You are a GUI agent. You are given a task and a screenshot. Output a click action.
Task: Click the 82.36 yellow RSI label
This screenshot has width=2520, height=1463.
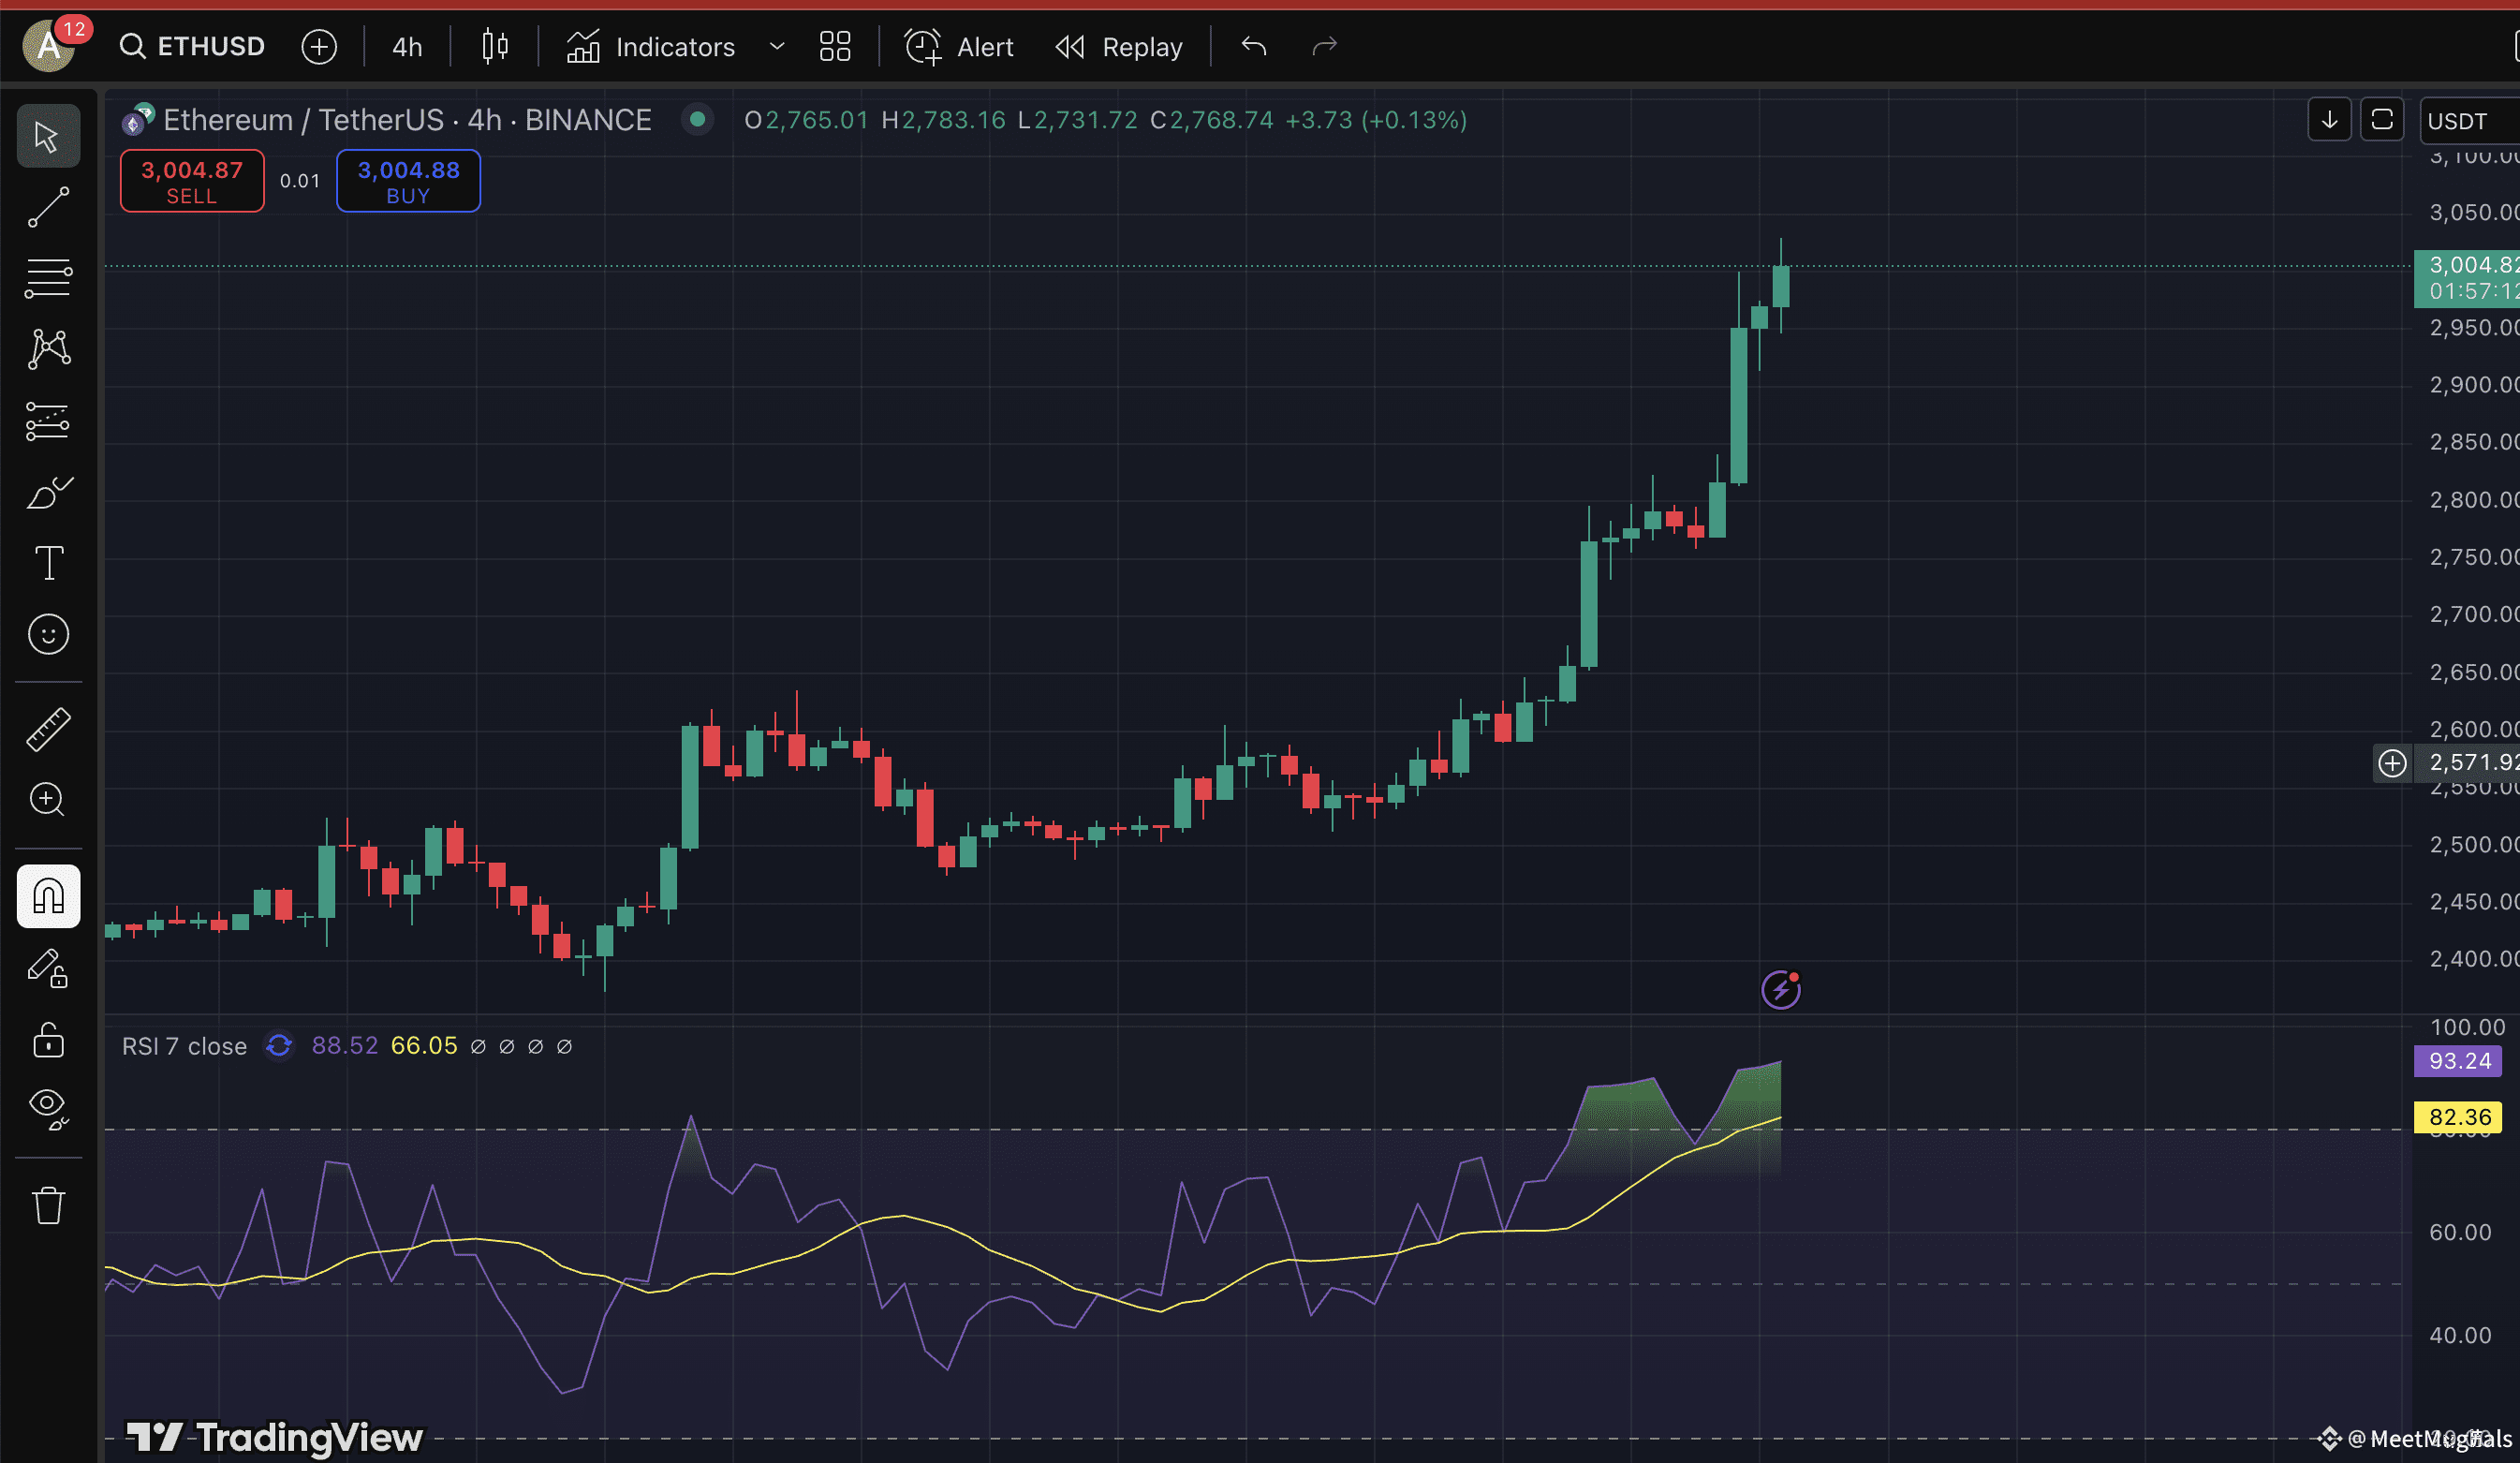pyautogui.click(x=2459, y=1117)
